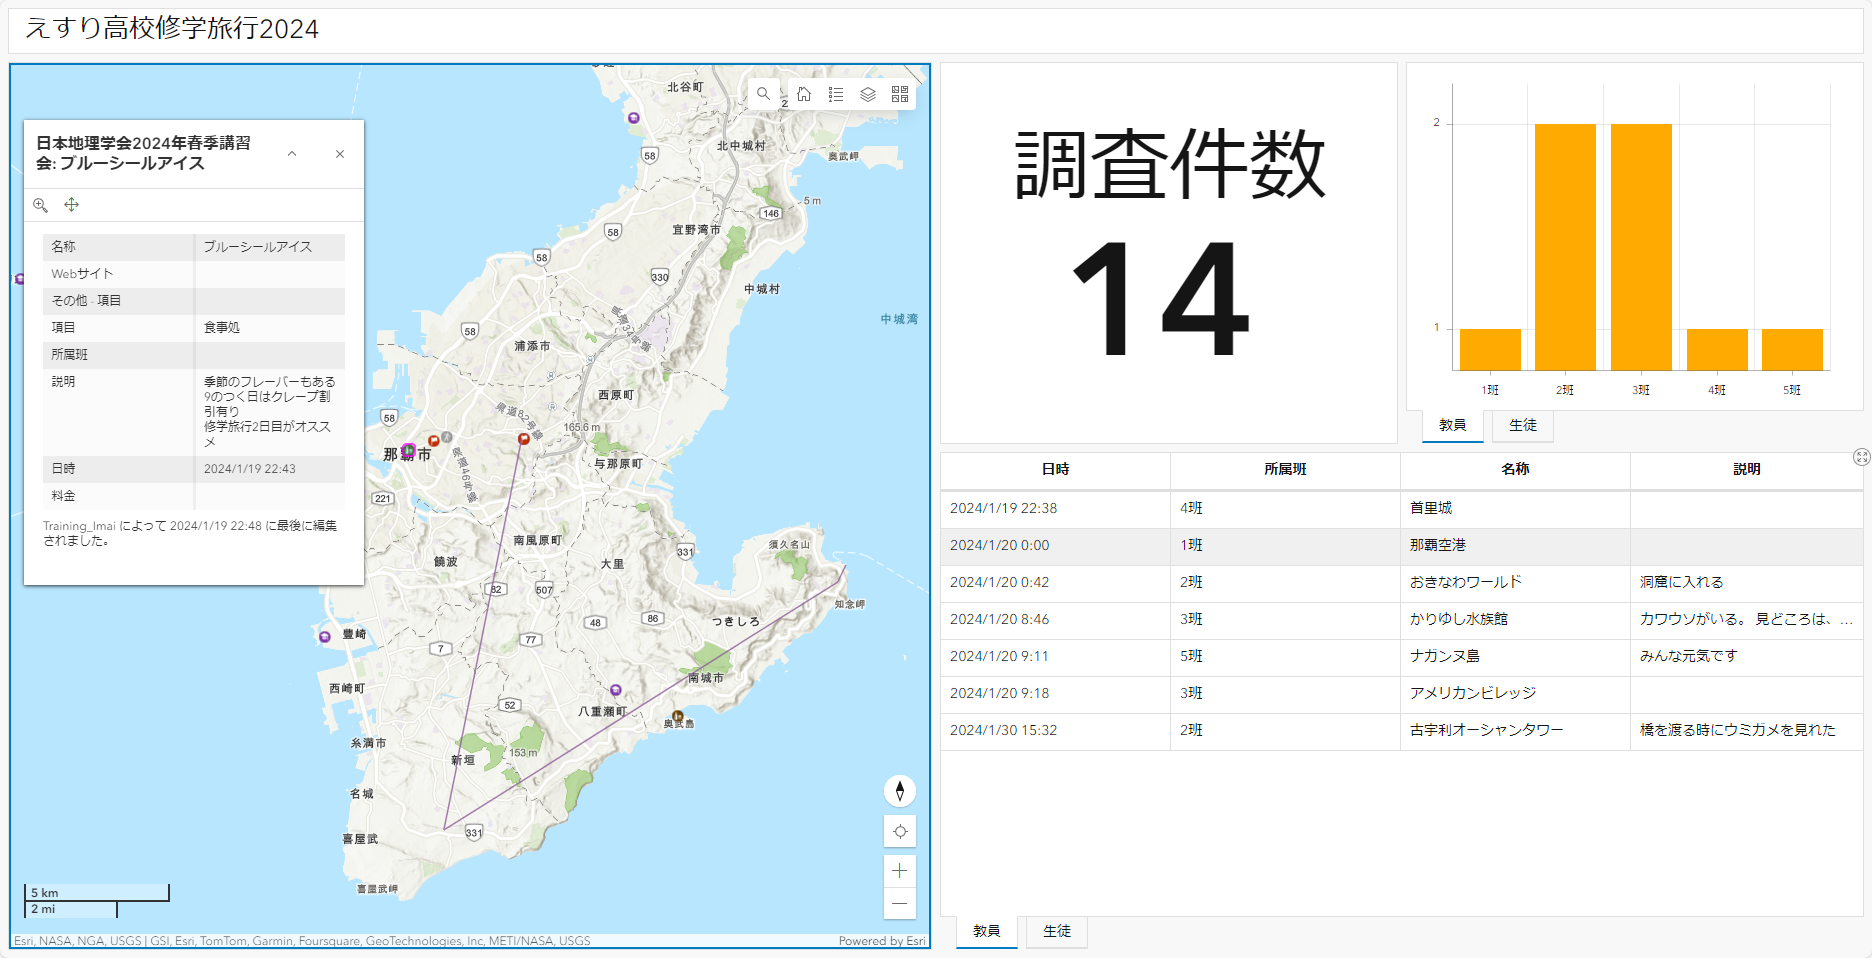Open the layers visibility panel icon

[868, 94]
